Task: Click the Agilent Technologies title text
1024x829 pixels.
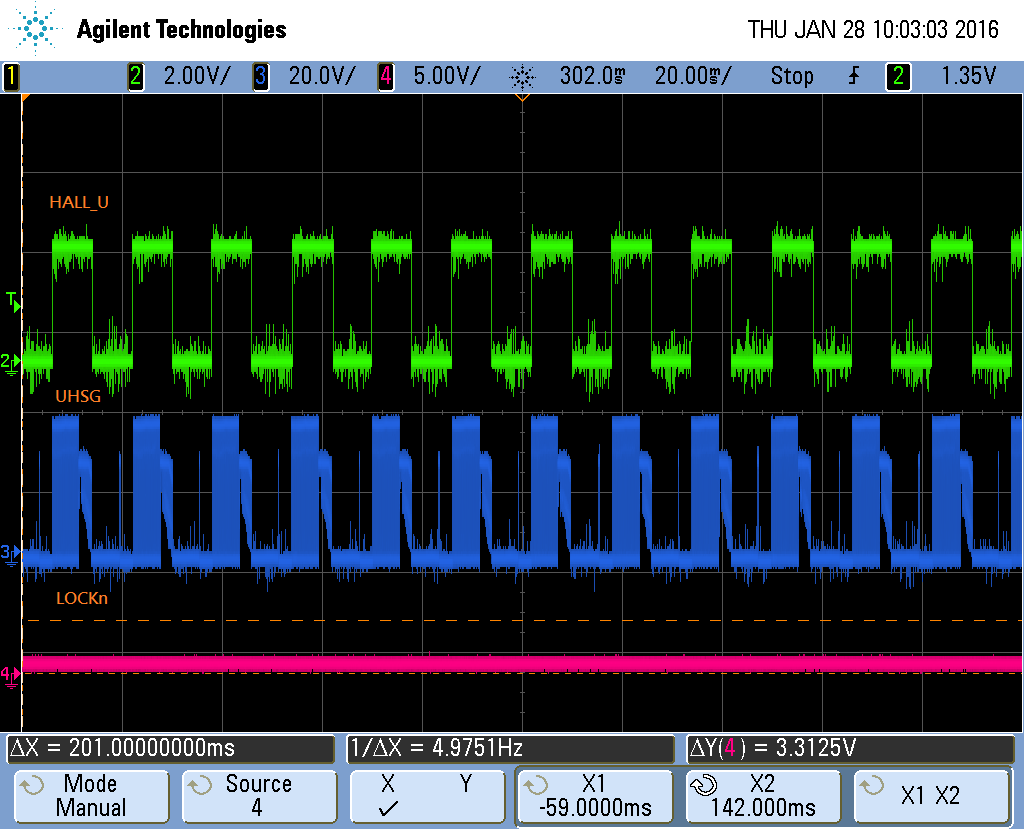Action: pos(182,29)
